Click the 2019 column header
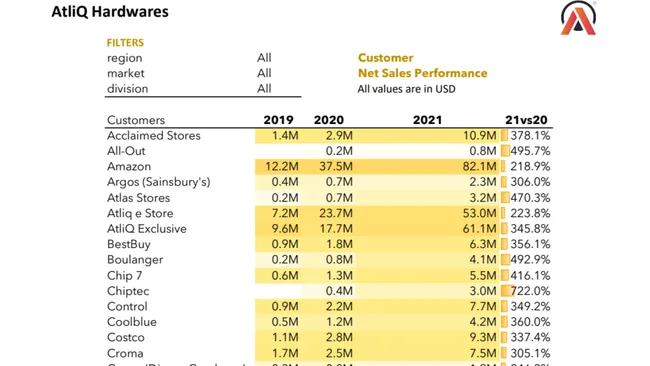 (279, 120)
